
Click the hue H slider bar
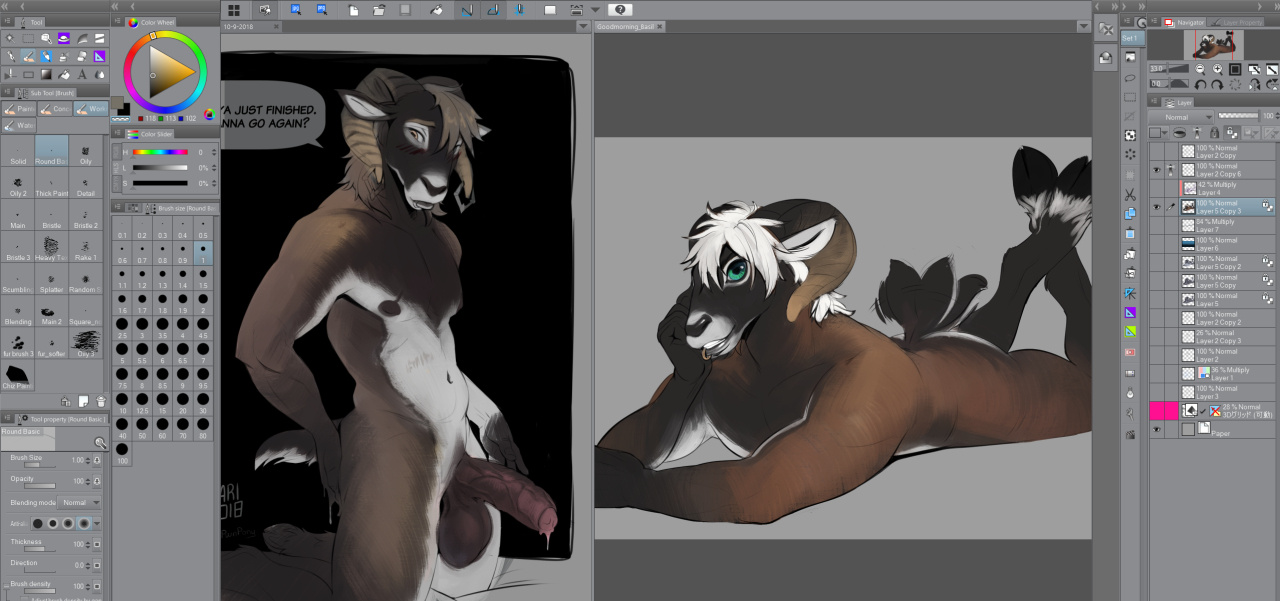click(160, 152)
